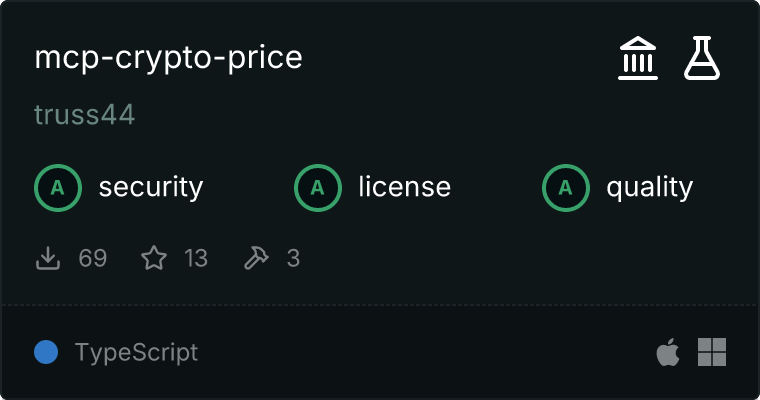Click the quality grade A badge
Image resolution: width=760 pixels, height=400 pixels.
pyautogui.click(x=566, y=187)
